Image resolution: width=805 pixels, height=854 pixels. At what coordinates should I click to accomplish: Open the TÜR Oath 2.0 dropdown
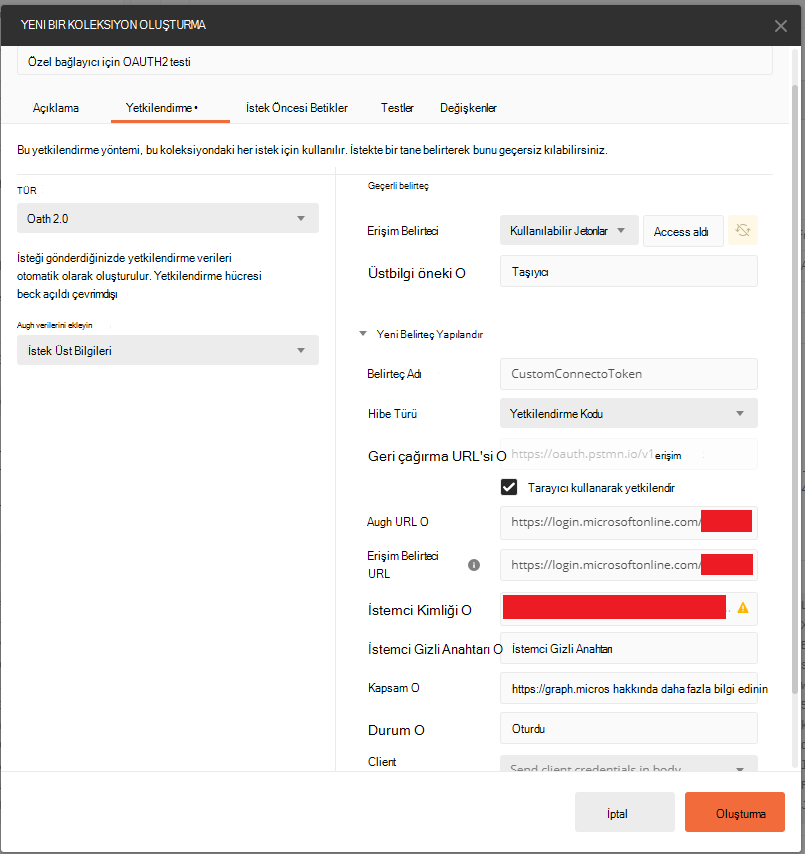point(168,218)
